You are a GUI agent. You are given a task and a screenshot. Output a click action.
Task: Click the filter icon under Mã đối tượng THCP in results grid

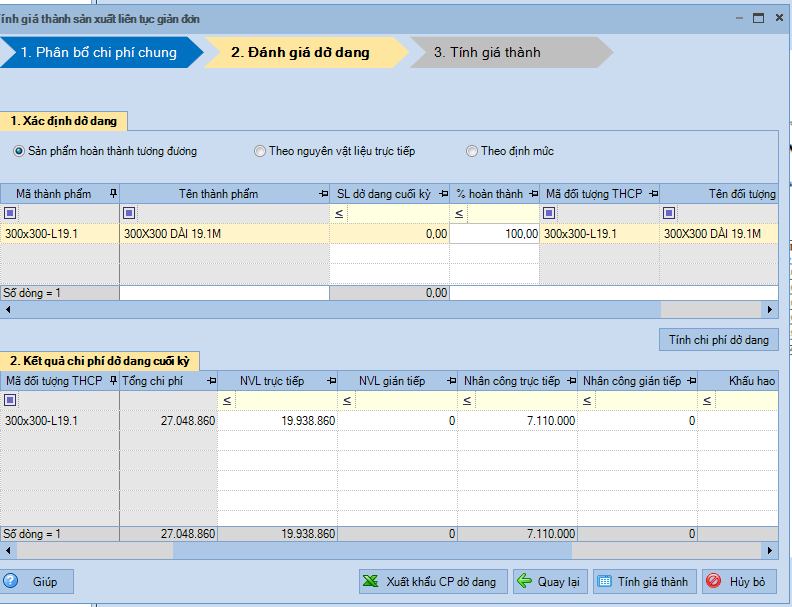tap(10, 400)
